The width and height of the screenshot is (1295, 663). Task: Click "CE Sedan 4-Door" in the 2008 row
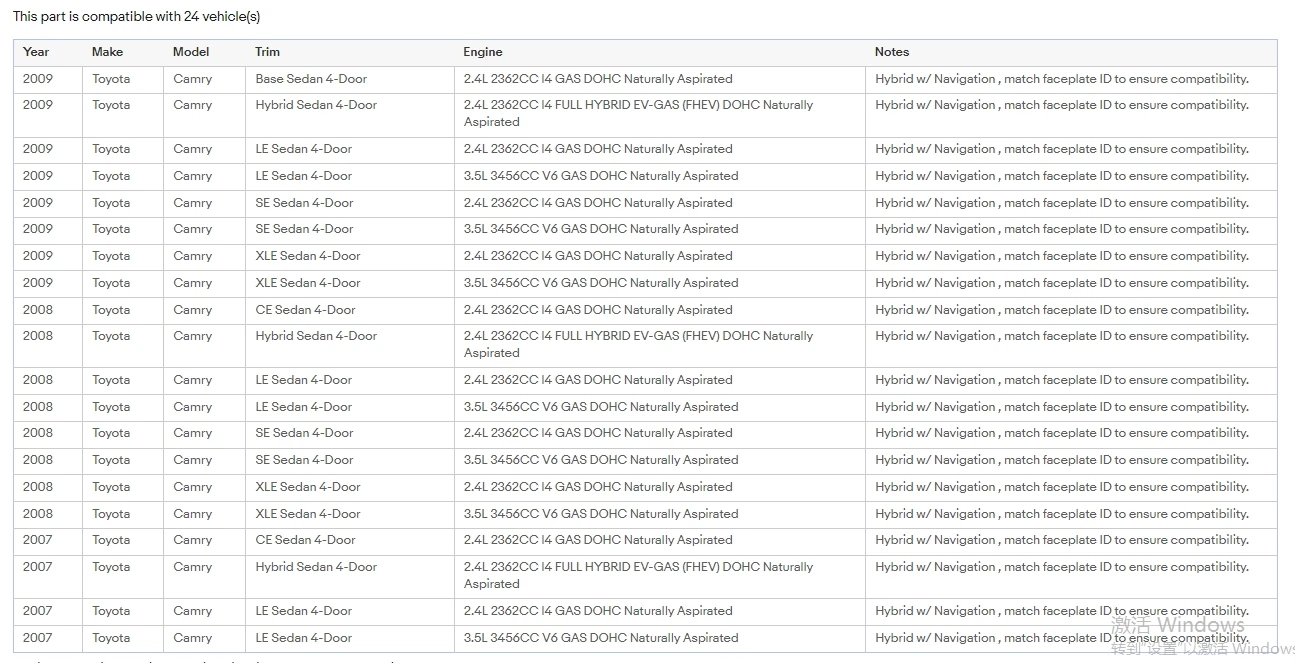305,310
